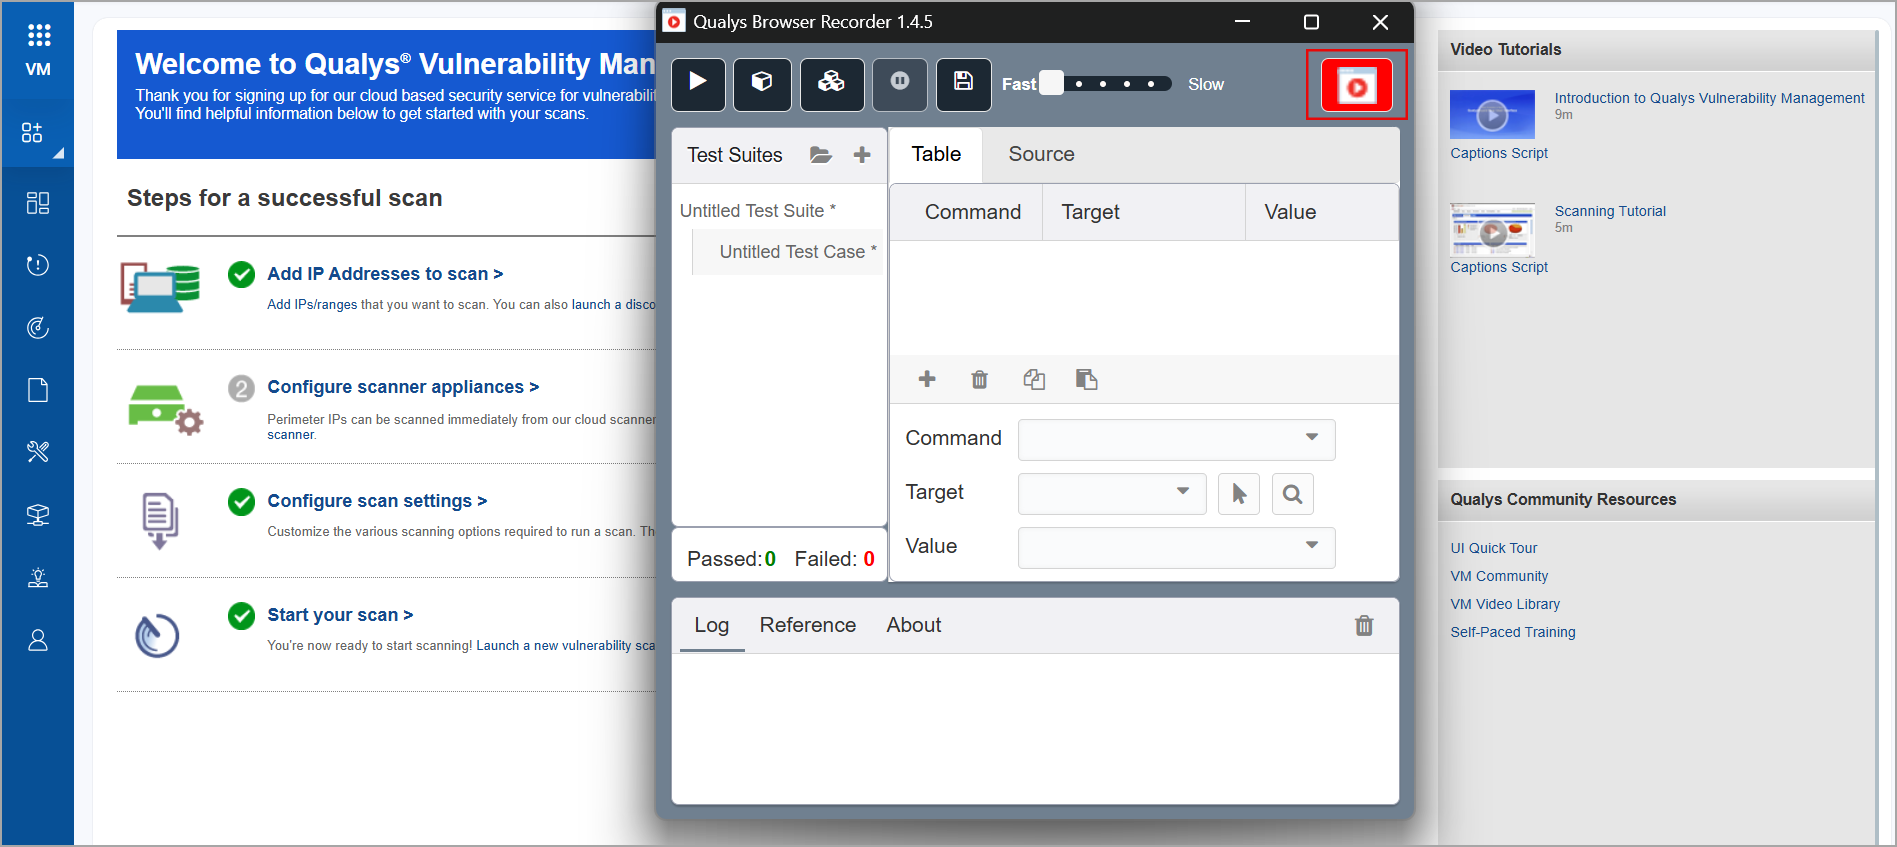The image size is (1897, 847).
Task: Click the bug-on-stand icon in the sidebar
Action: (x=38, y=577)
